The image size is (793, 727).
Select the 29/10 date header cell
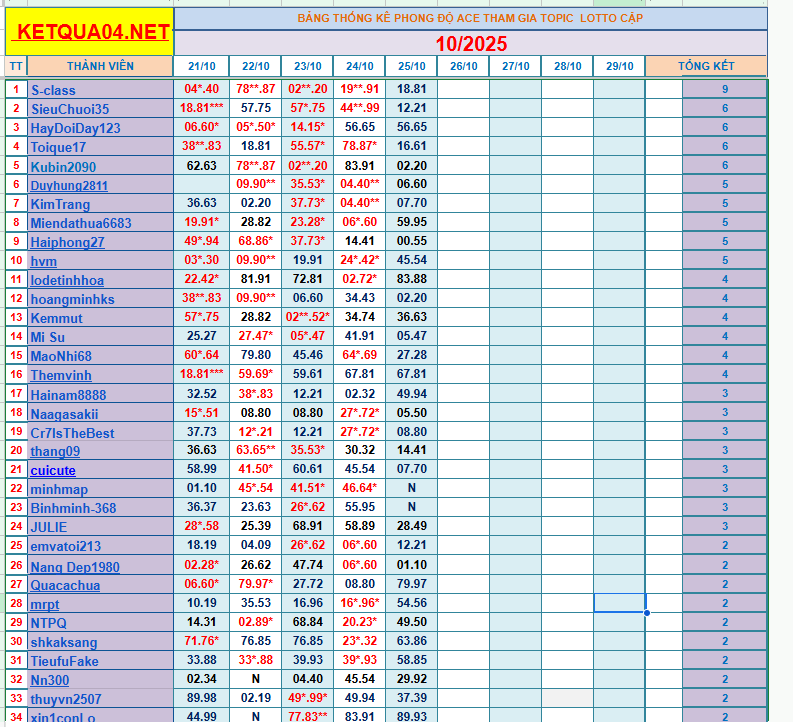point(619,66)
